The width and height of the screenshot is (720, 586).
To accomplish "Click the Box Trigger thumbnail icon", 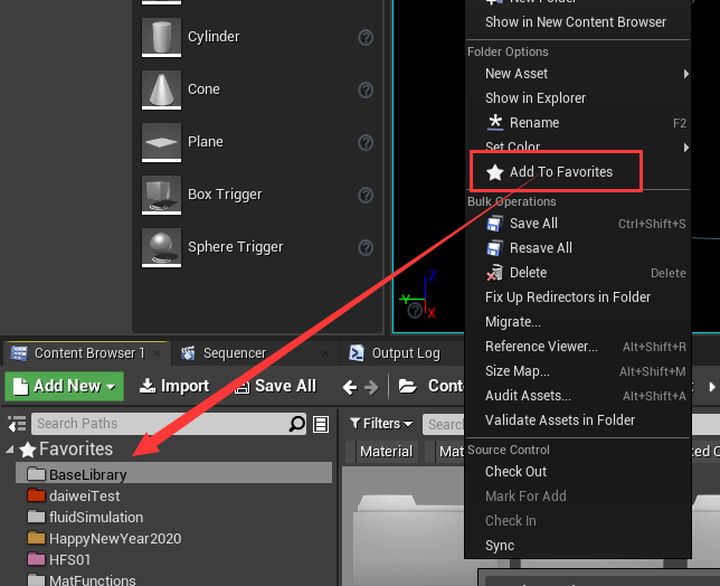I will pos(161,195).
